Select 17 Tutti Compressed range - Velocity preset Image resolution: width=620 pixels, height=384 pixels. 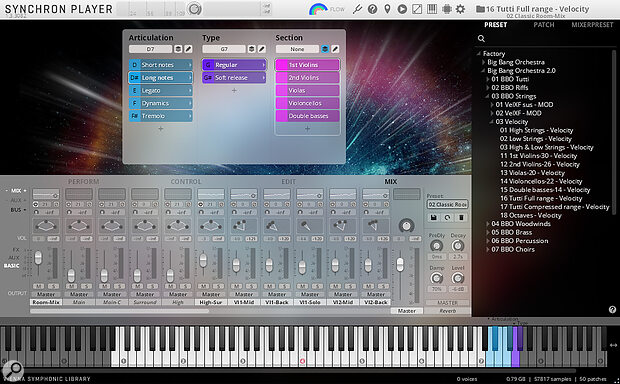point(554,207)
